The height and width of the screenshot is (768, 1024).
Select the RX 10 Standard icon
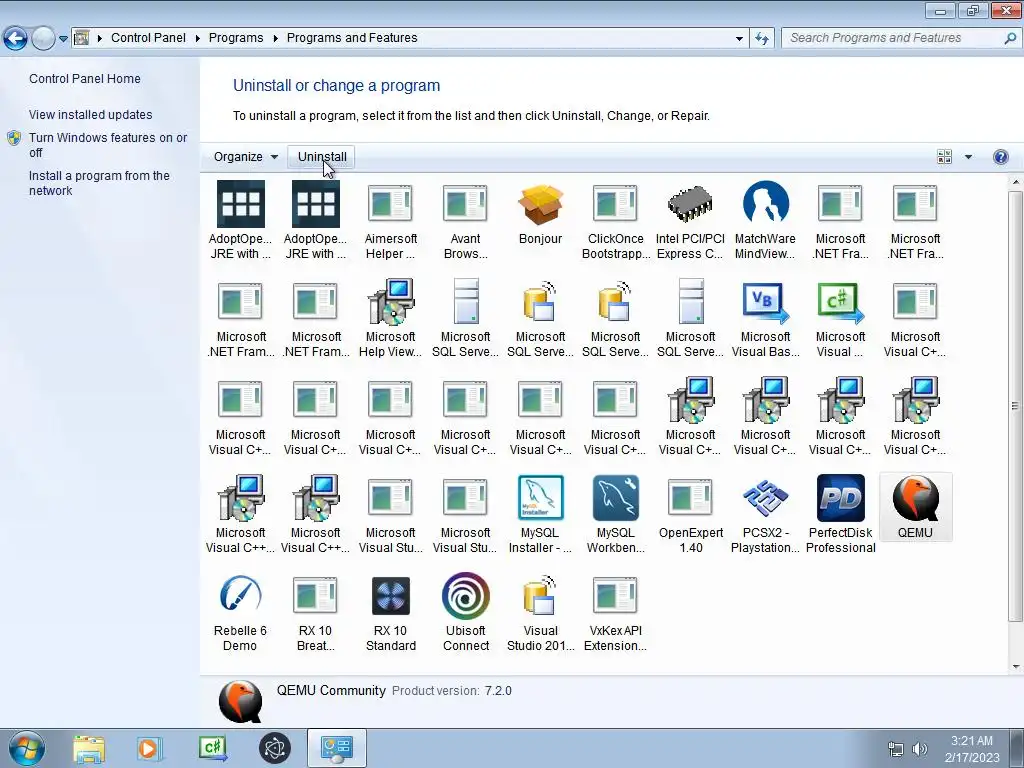coord(390,596)
